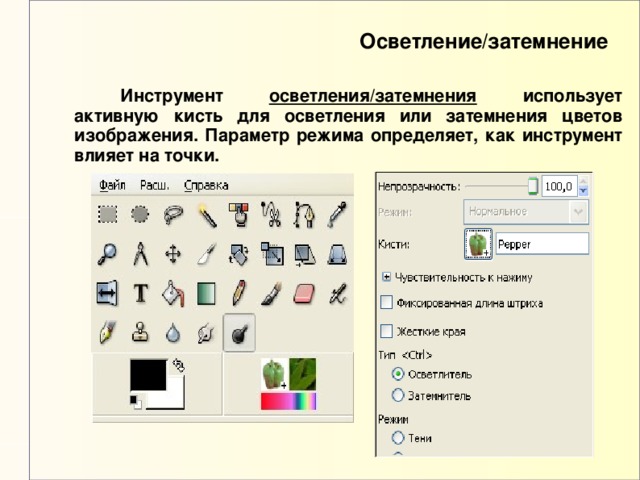Choose the Perspective tool
The width and height of the screenshot is (640, 480).
tap(337, 255)
